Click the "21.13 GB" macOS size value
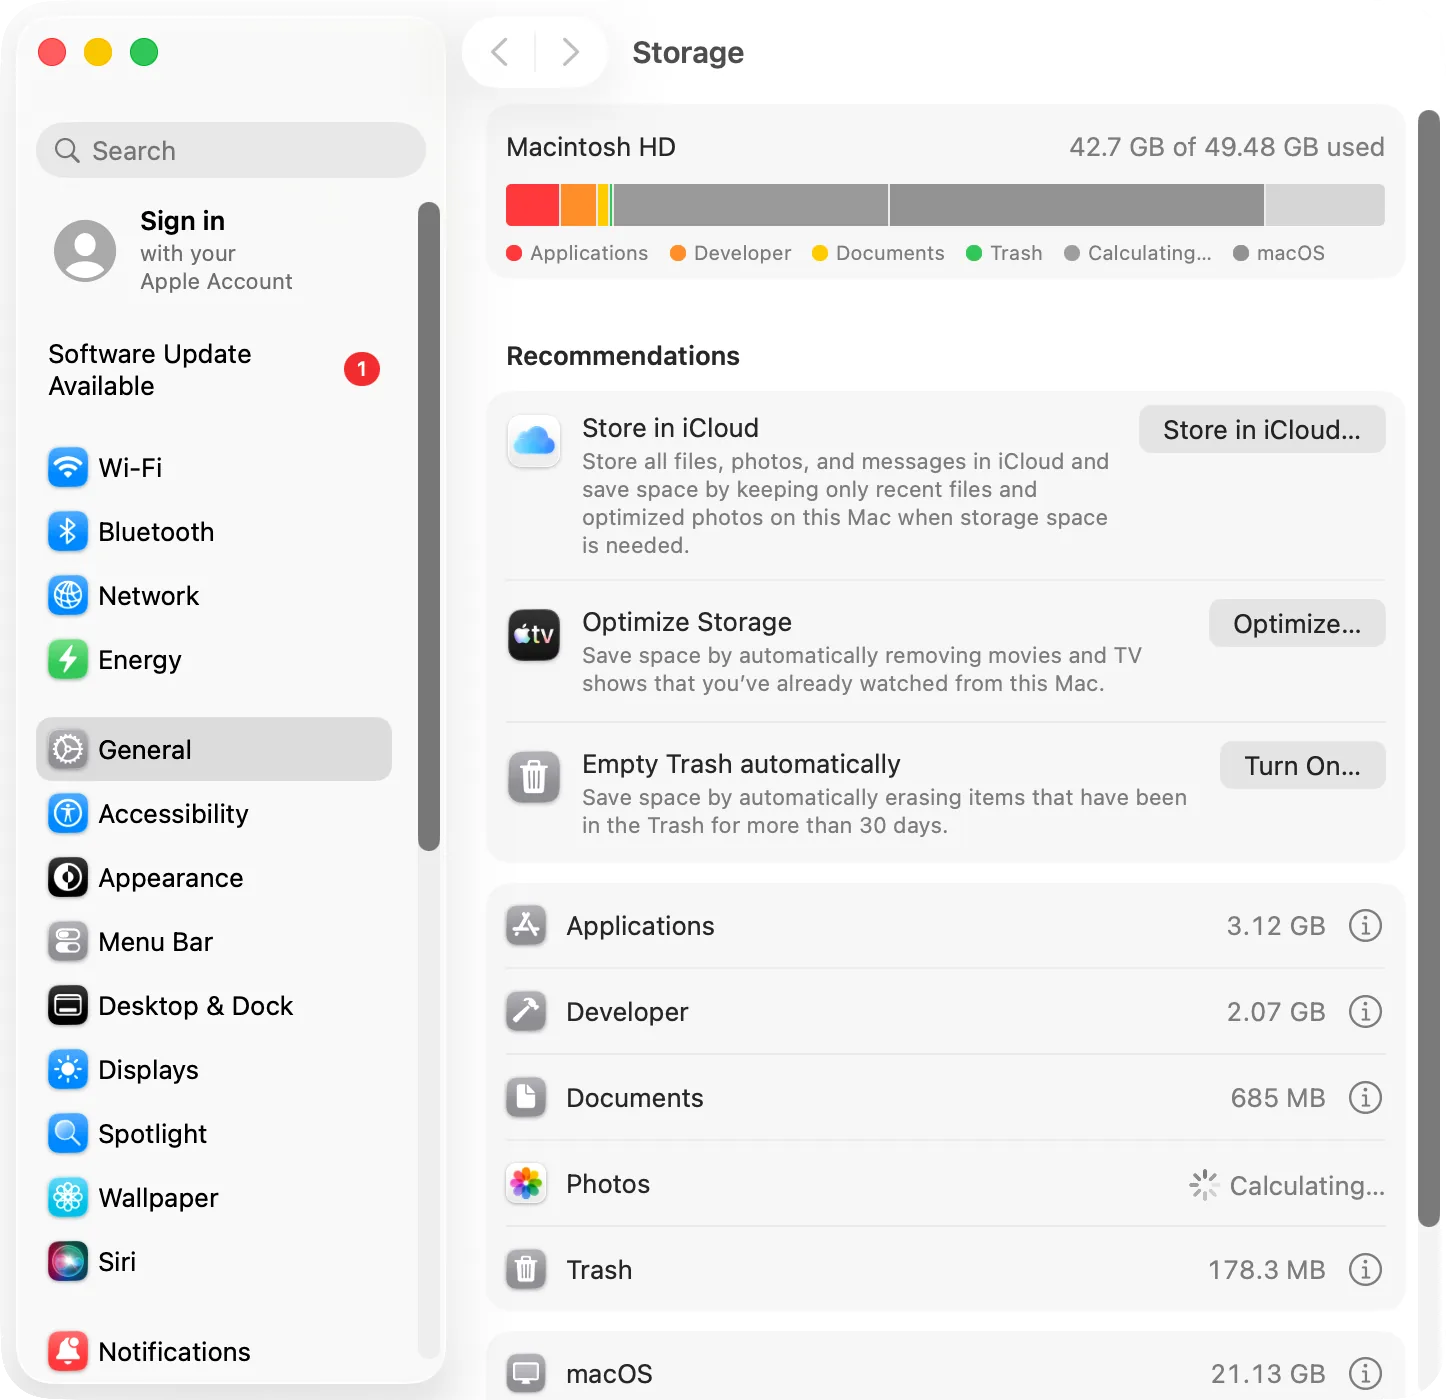 click(1268, 1374)
